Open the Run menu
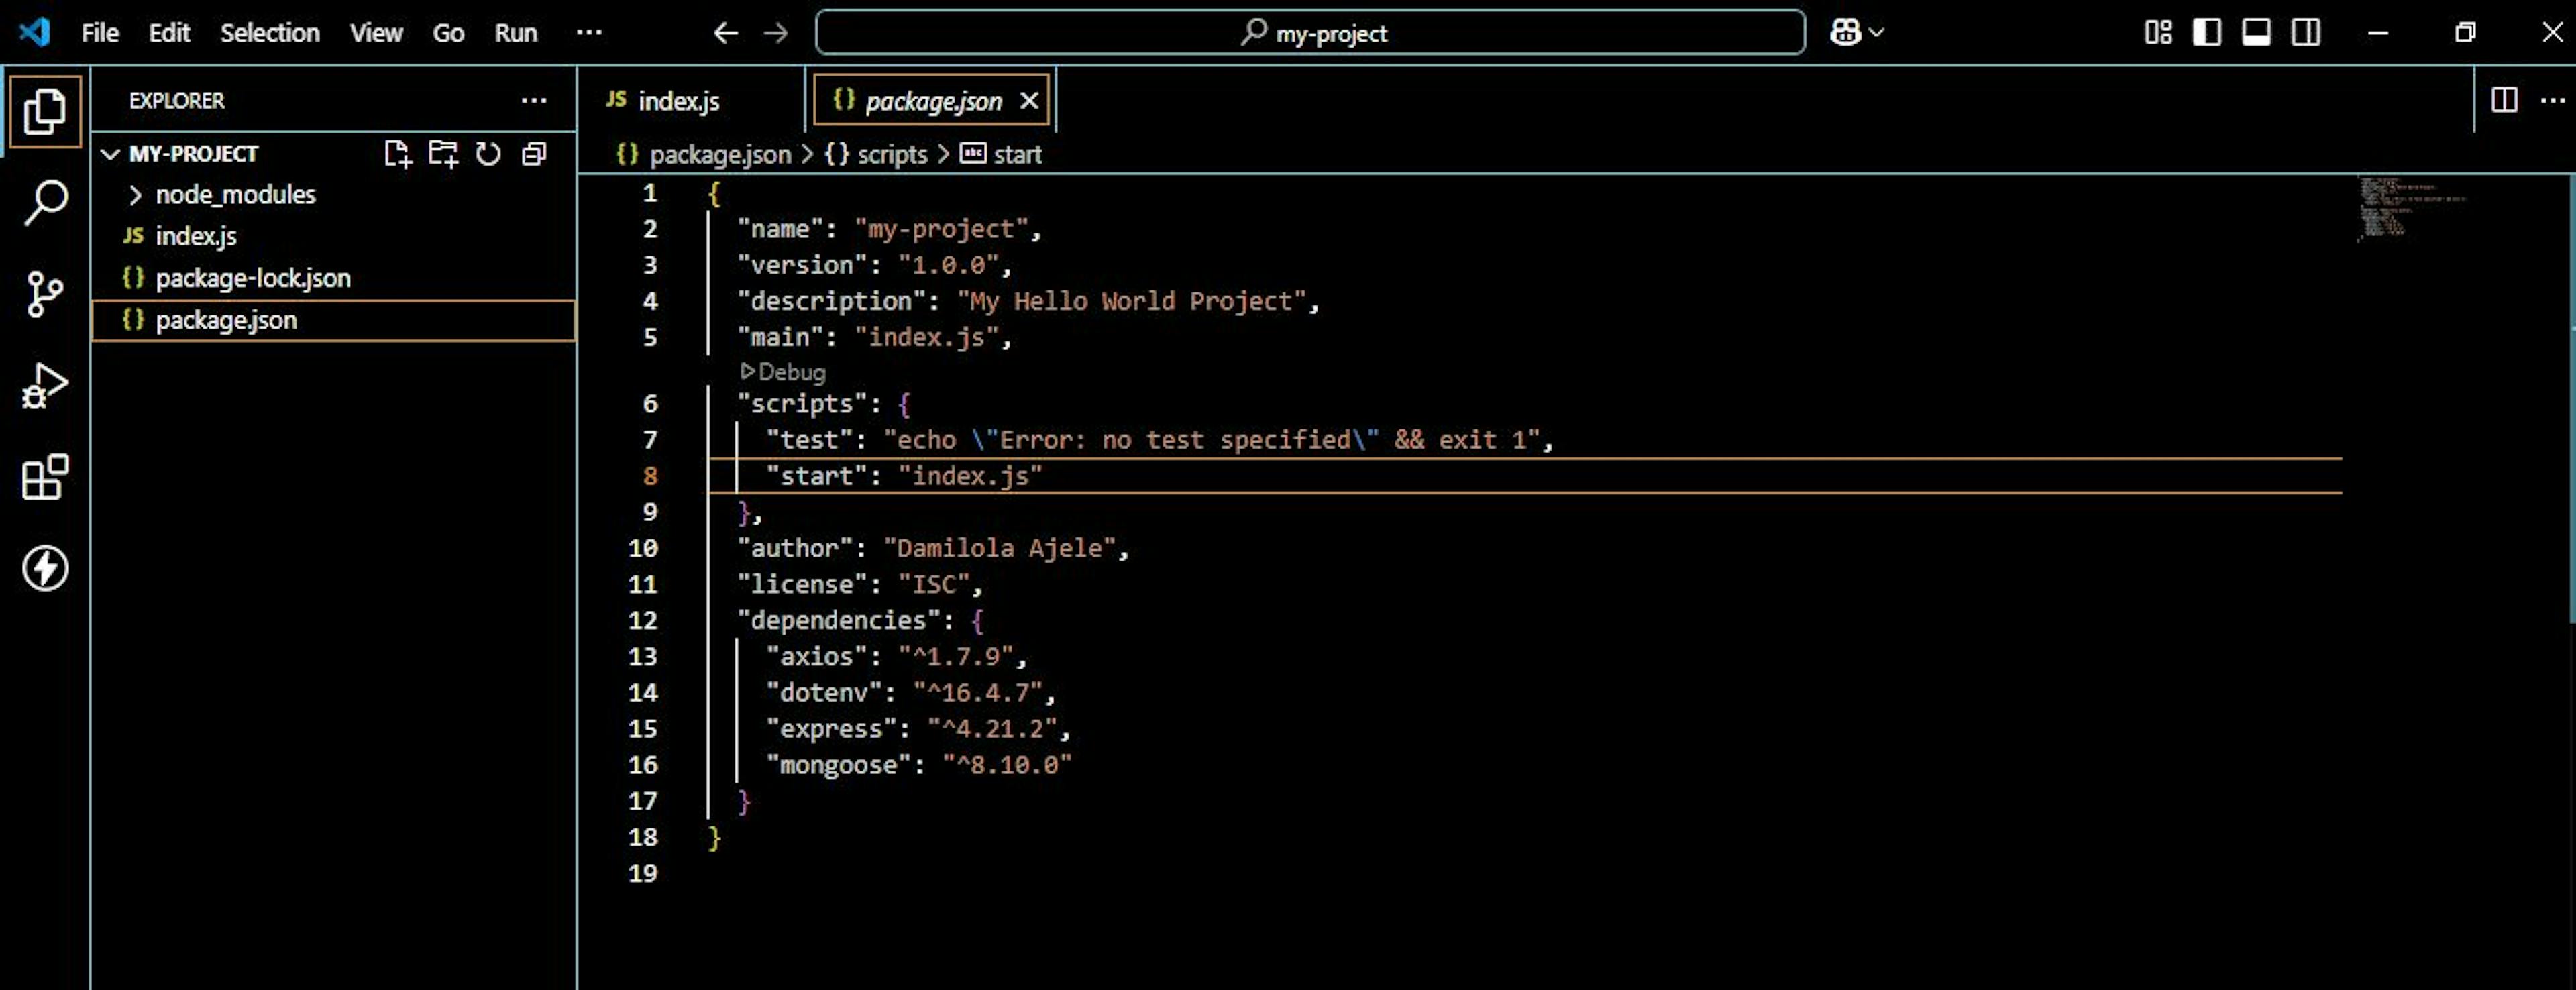 (x=514, y=32)
